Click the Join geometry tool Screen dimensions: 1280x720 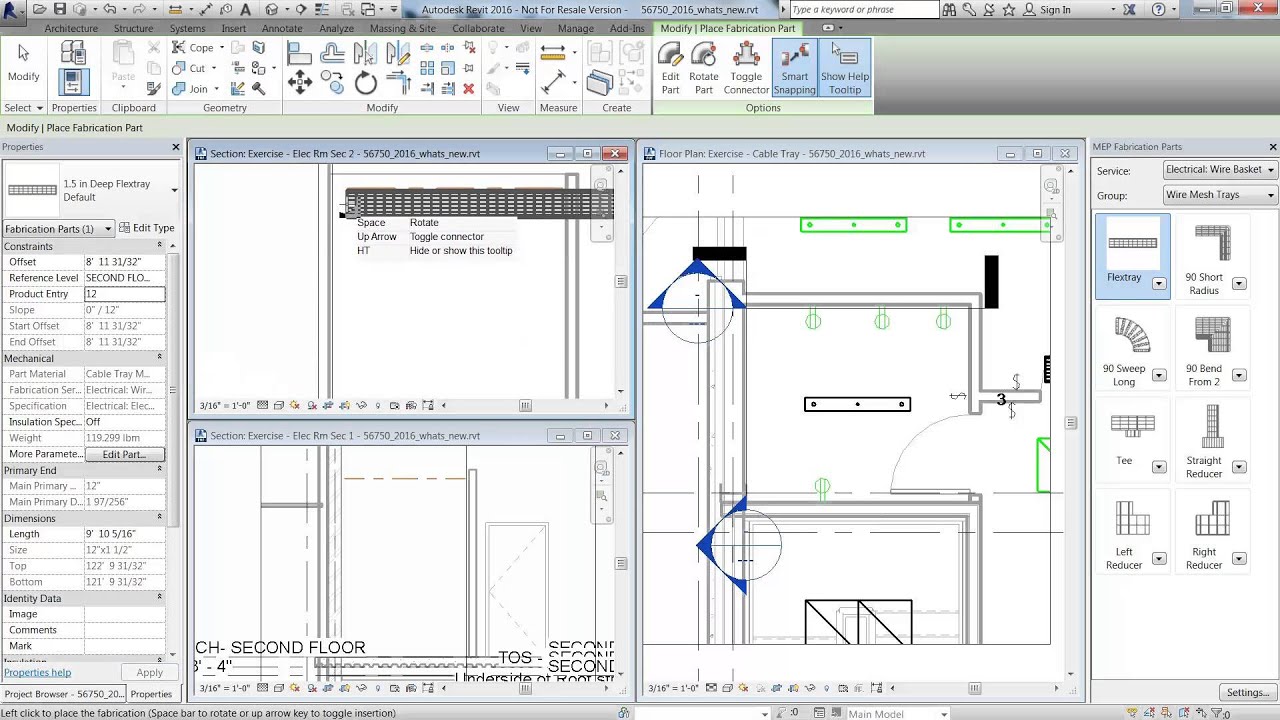(x=190, y=89)
